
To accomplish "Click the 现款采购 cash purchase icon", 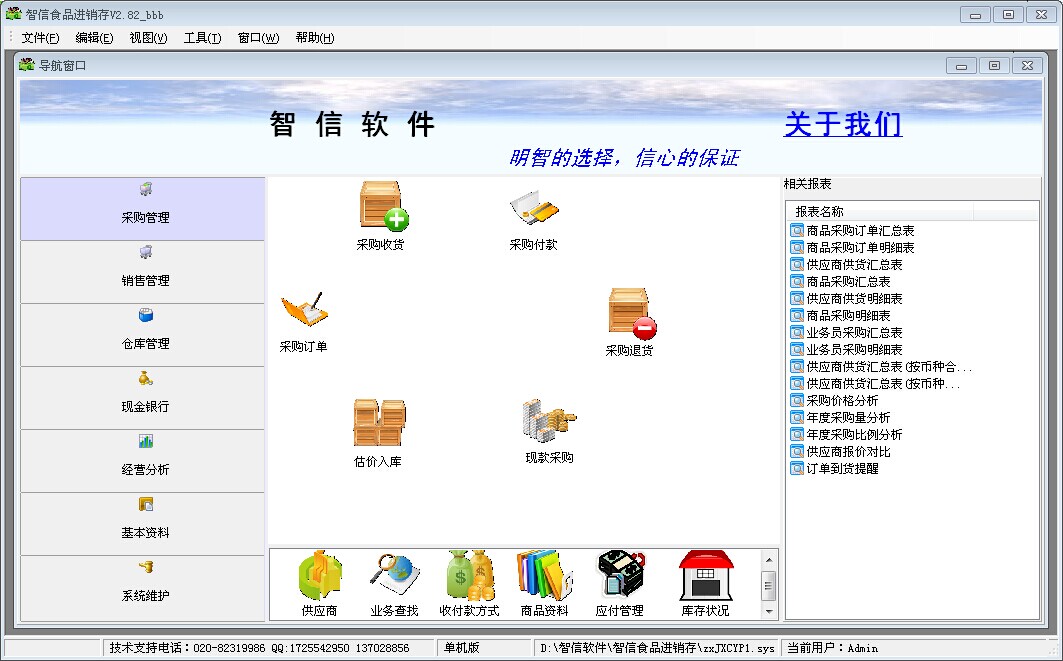I will pyautogui.click(x=548, y=421).
